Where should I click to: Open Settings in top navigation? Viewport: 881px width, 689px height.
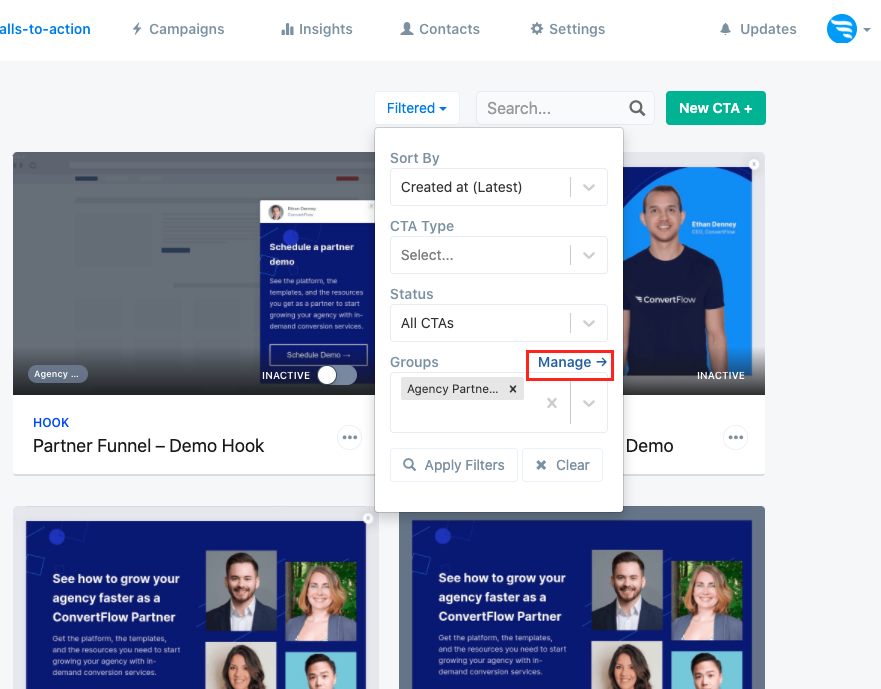(568, 29)
